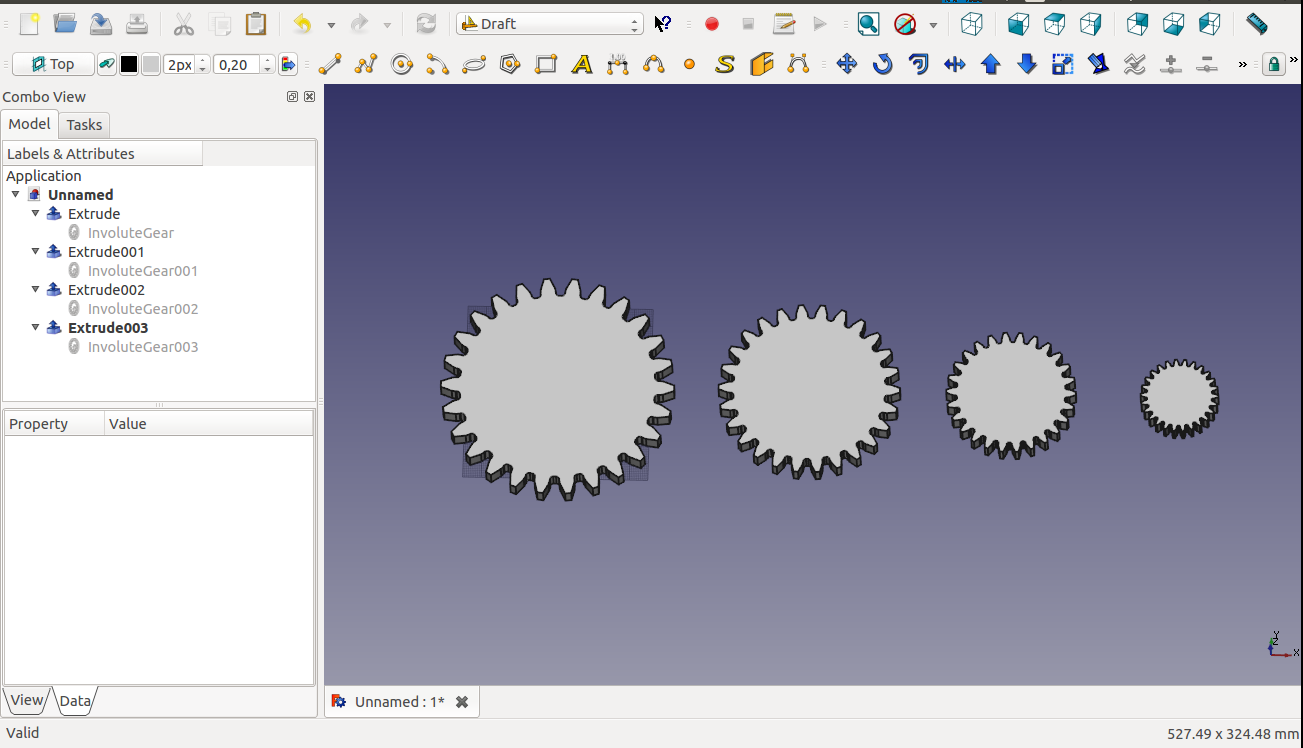Select the Draft Line tool
Image resolution: width=1303 pixels, height=748 pixels.
click(330, 65)
